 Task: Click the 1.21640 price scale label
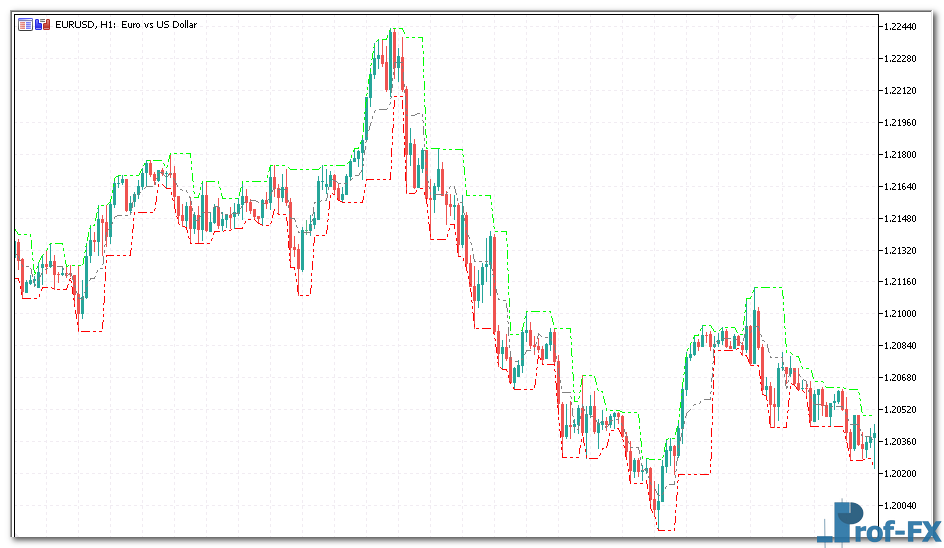point(902,187)
